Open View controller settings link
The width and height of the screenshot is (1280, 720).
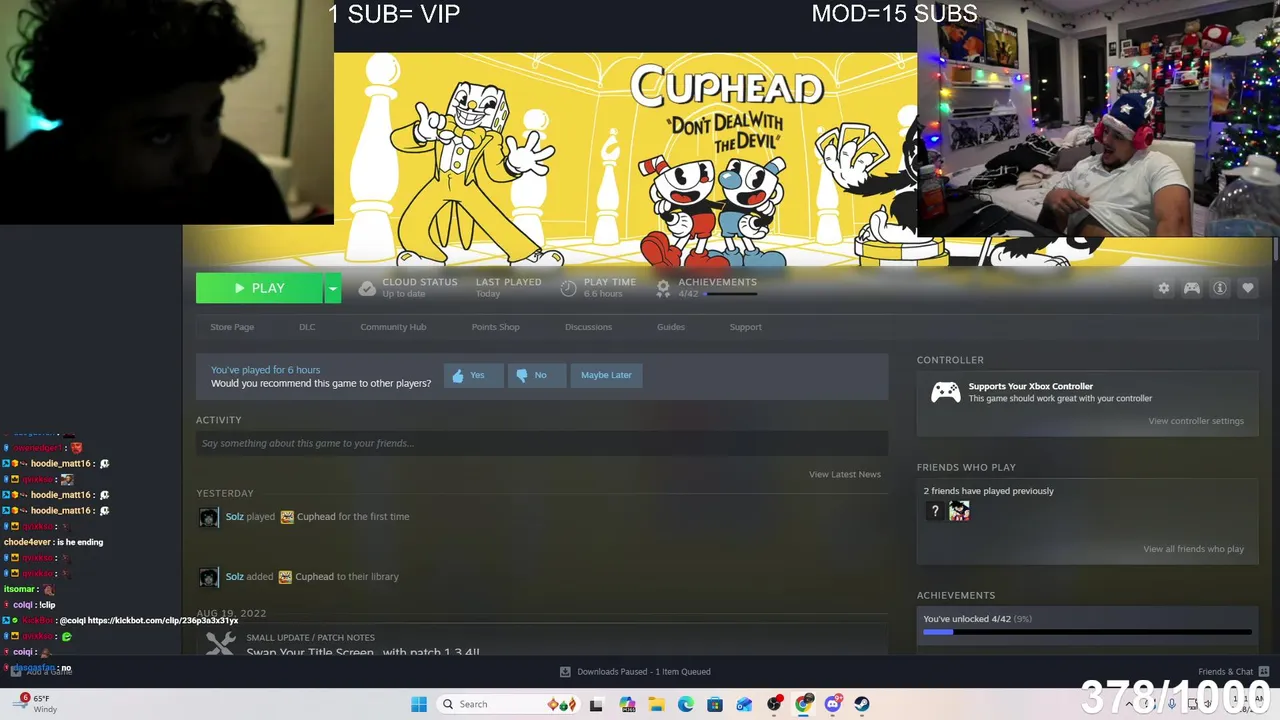[x=1196, y=421]
